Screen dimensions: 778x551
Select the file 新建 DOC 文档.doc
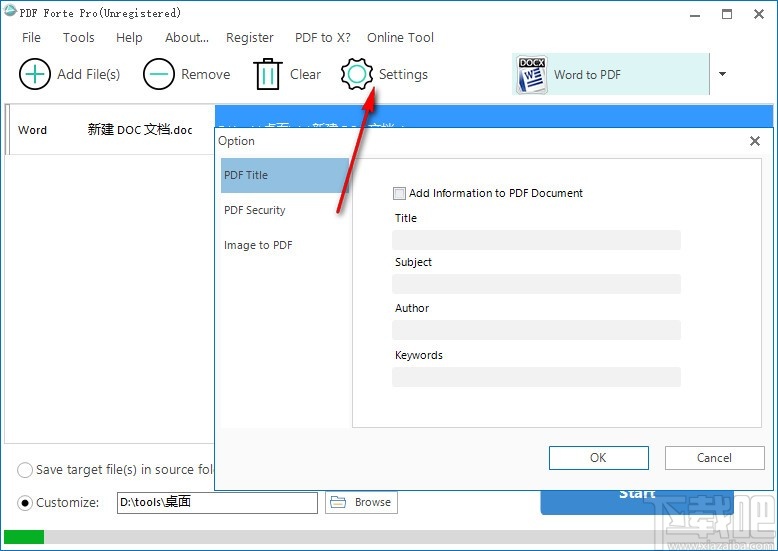click(140, 130)
